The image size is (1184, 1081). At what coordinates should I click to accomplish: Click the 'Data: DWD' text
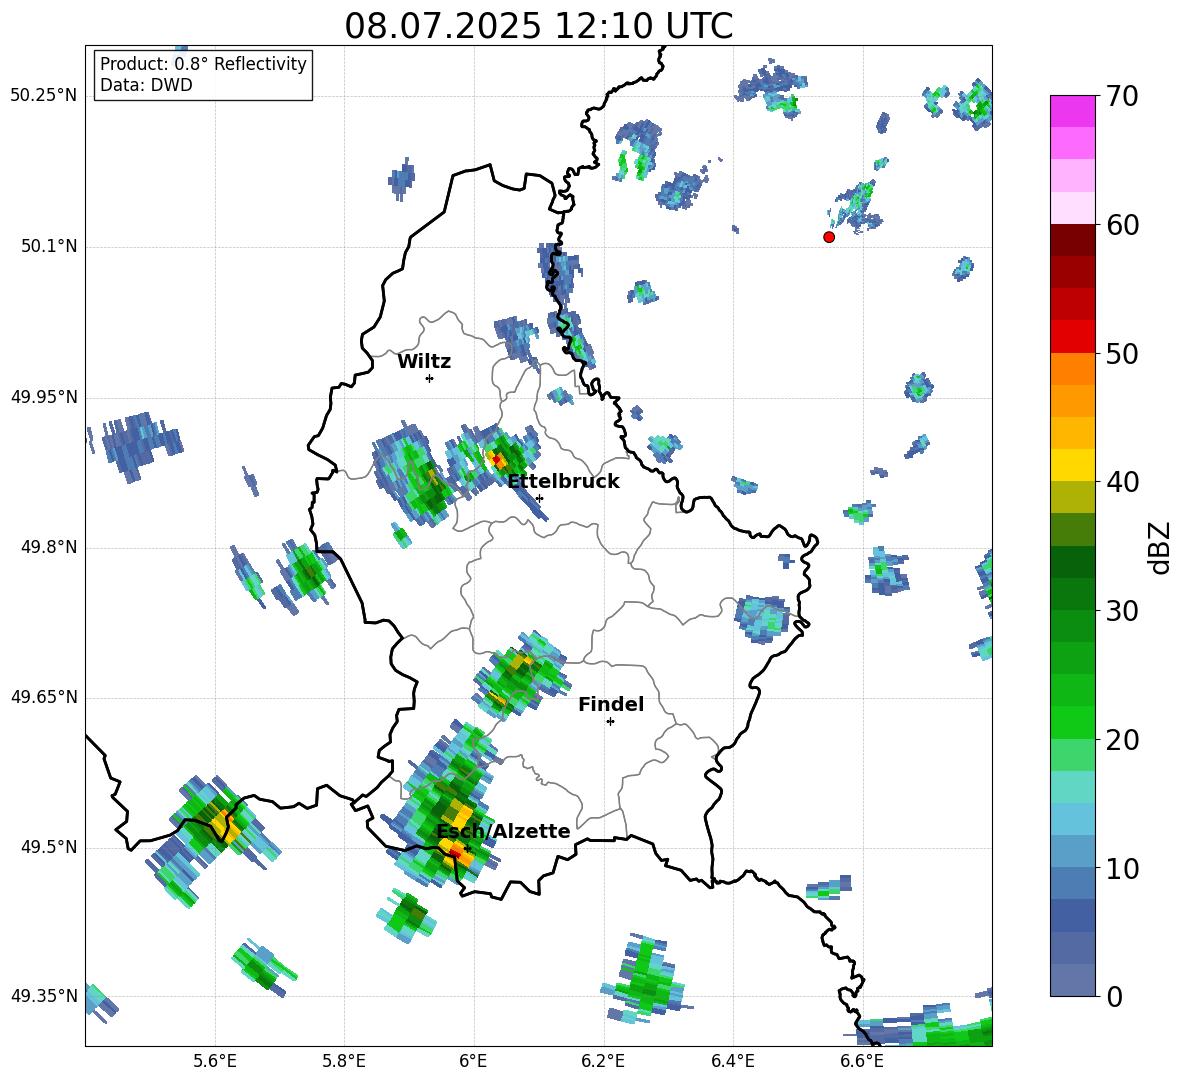click(x=146, y=85)
